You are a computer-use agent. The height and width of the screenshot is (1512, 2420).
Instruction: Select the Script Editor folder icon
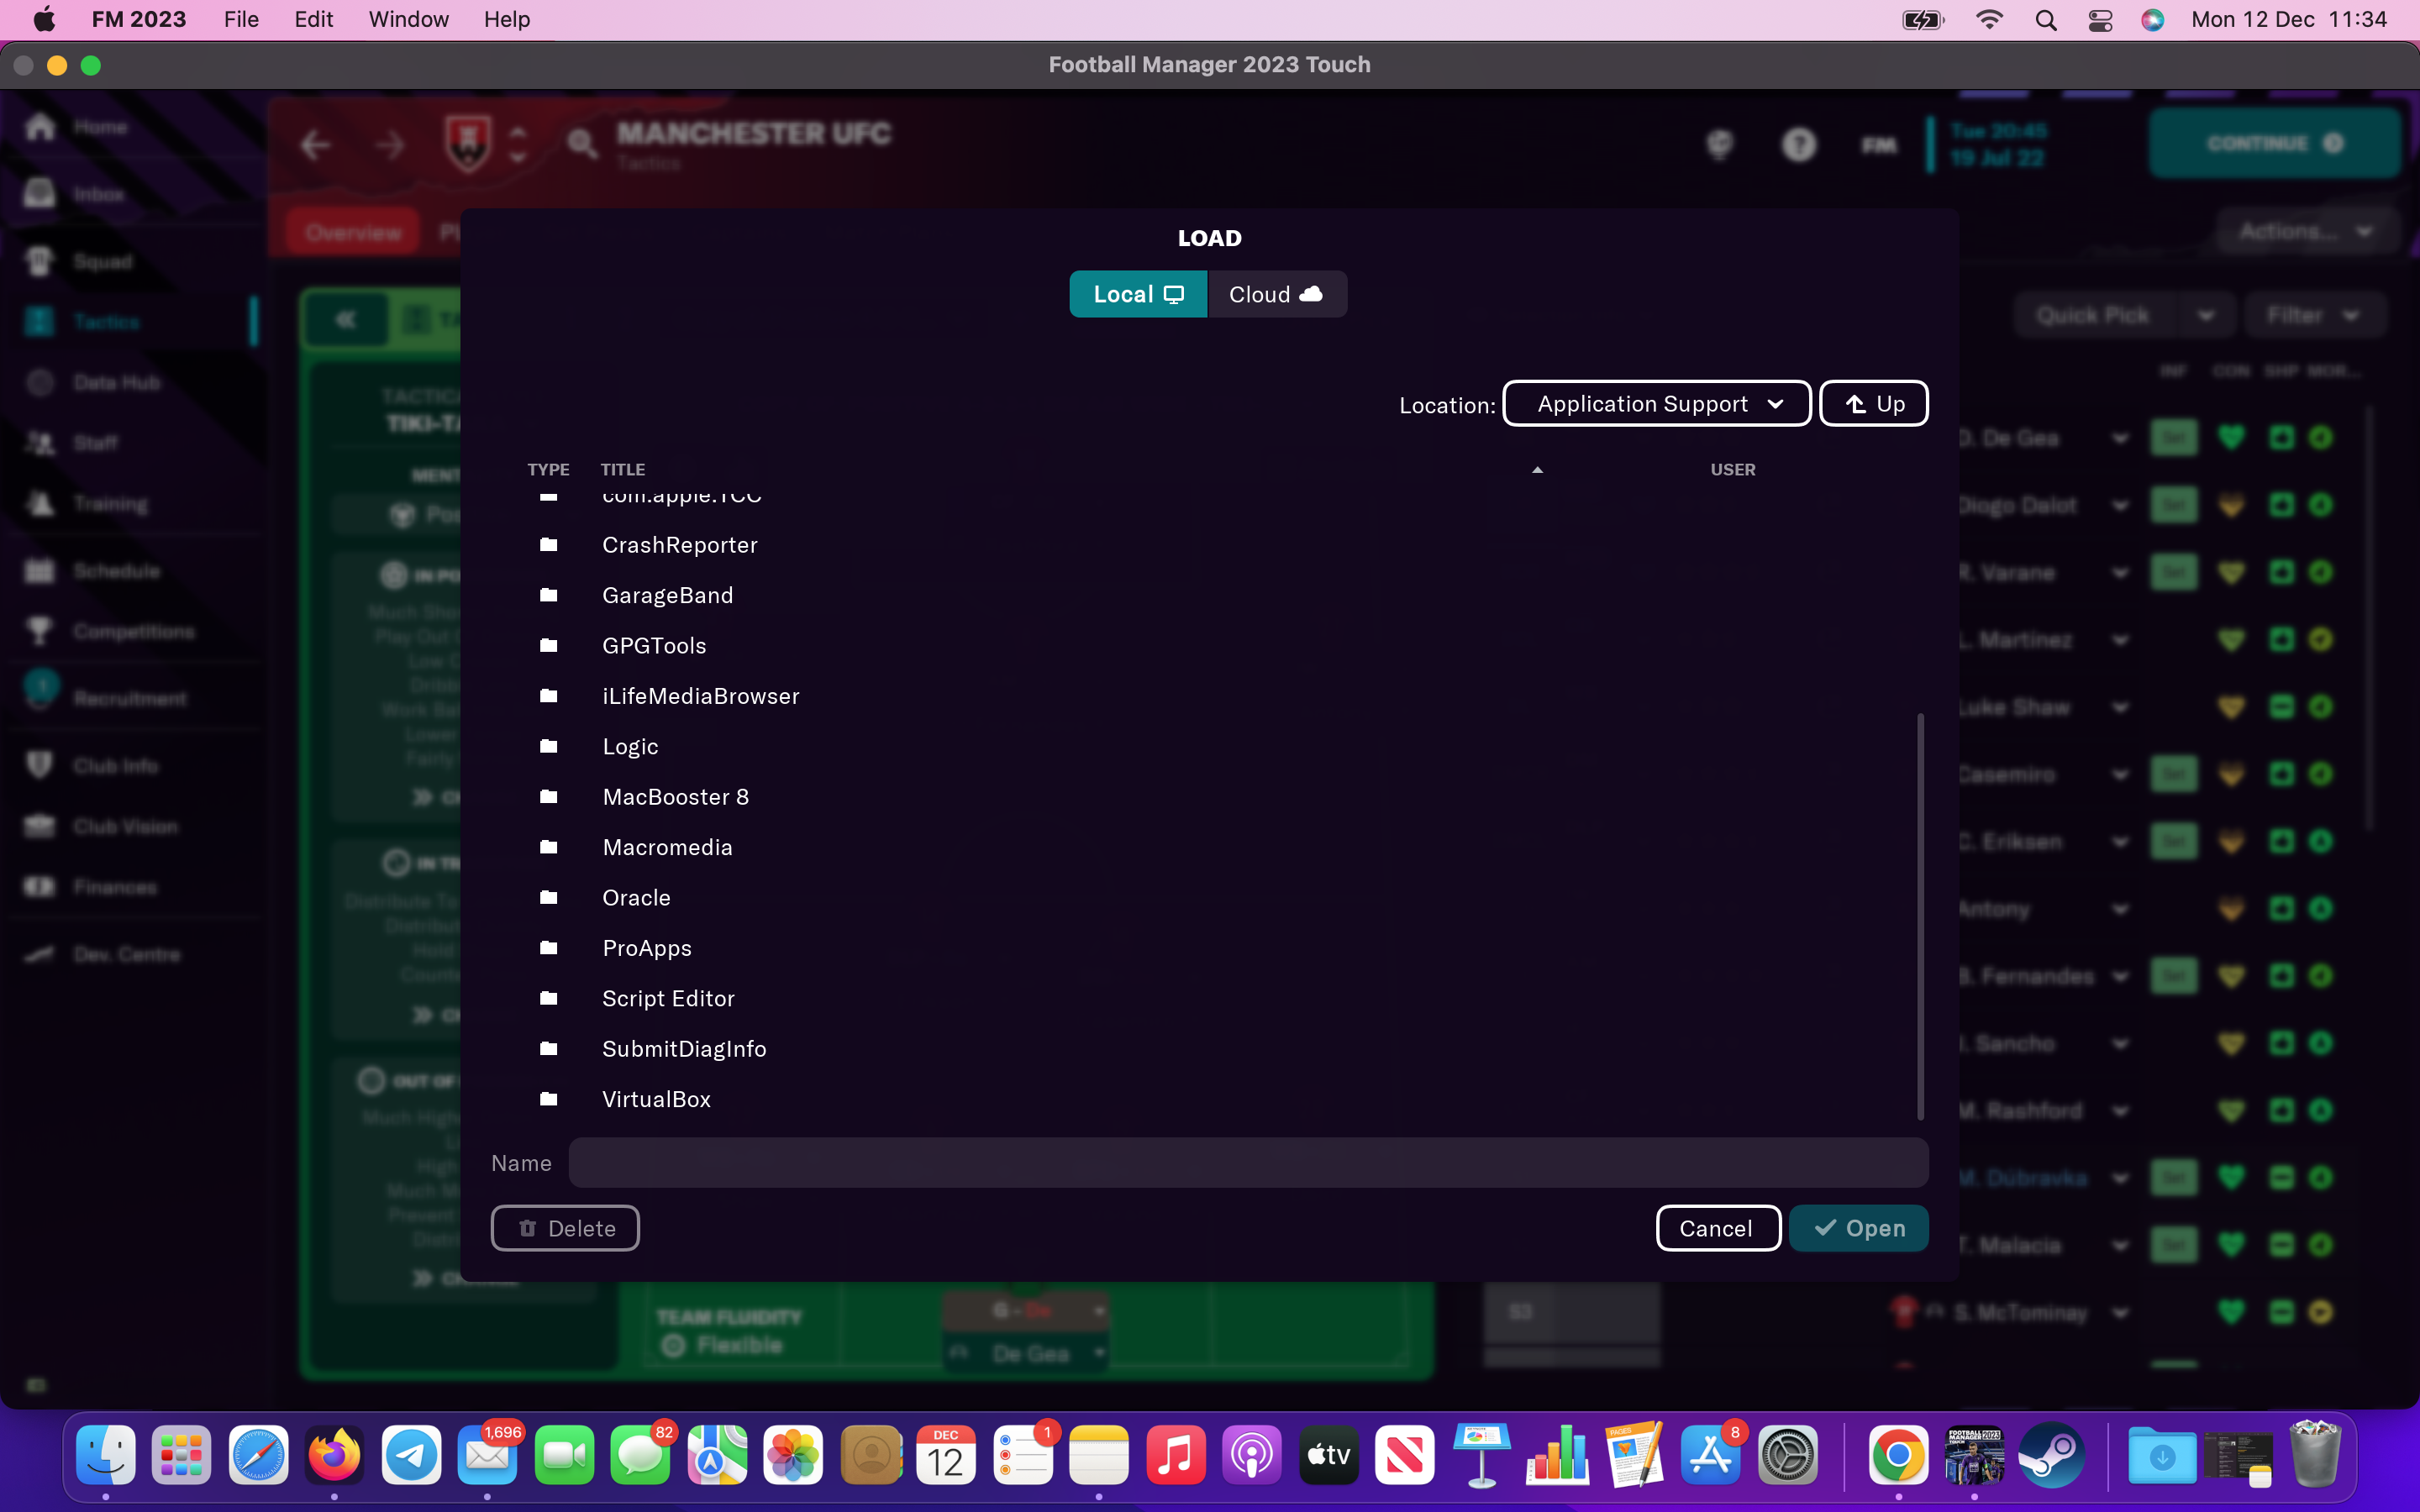548,998
